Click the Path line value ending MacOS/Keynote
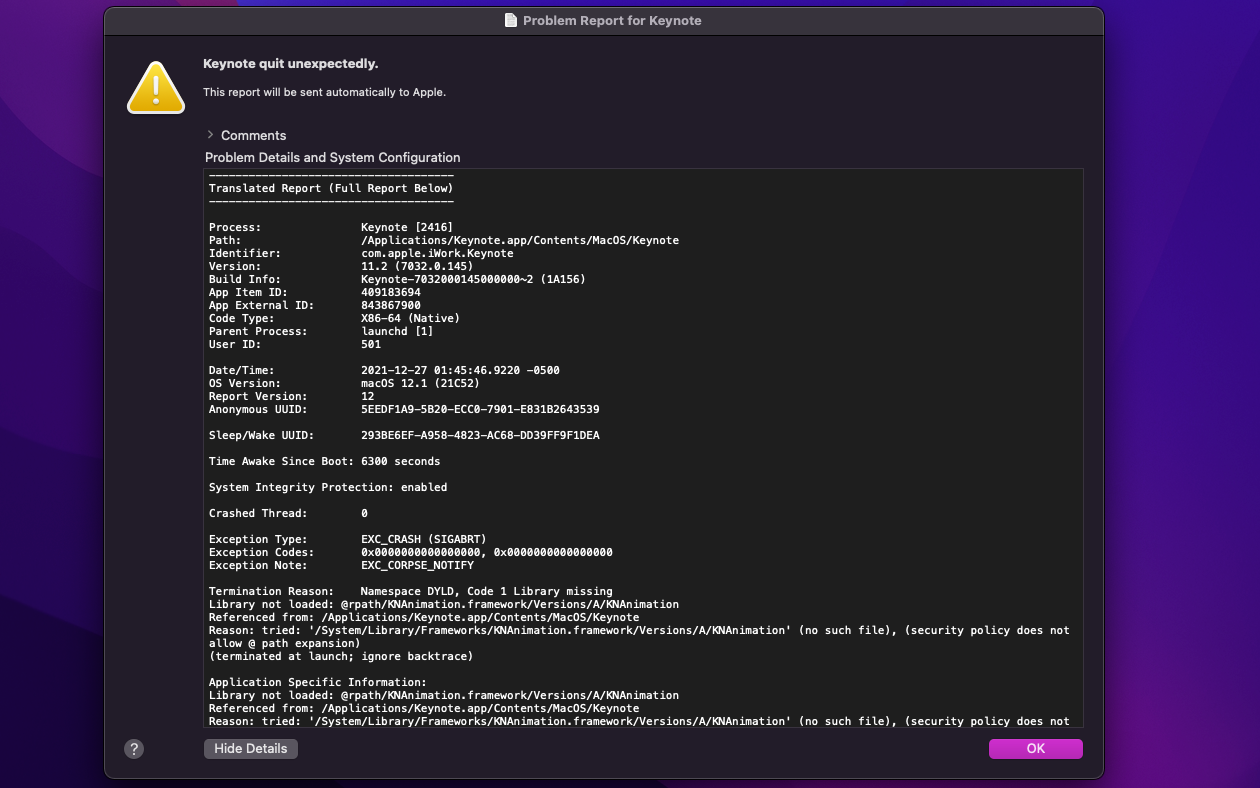This screenshot has height=788, width=1260. click(520, 240)
